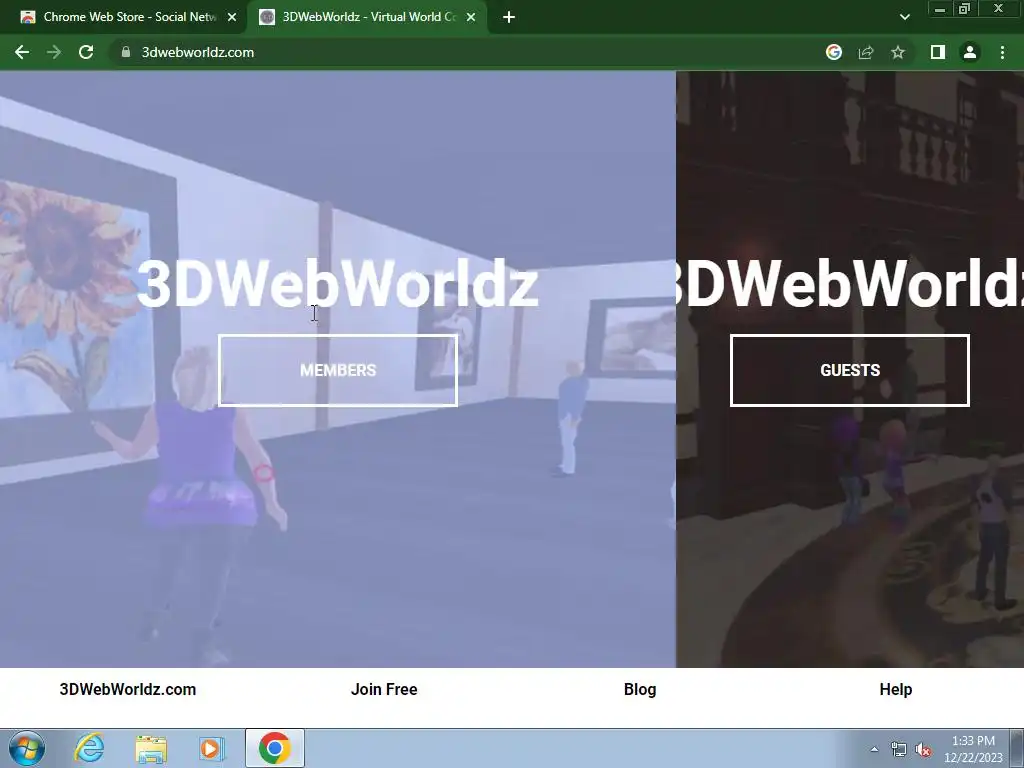Open the Chrome profile icon
Viewport: 1024px width, 768px height.
pos(970,52)
